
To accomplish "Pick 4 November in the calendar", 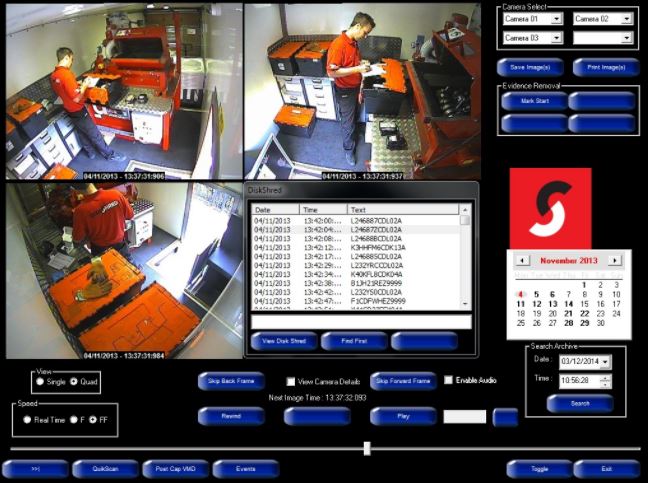I will click(521, 295).
